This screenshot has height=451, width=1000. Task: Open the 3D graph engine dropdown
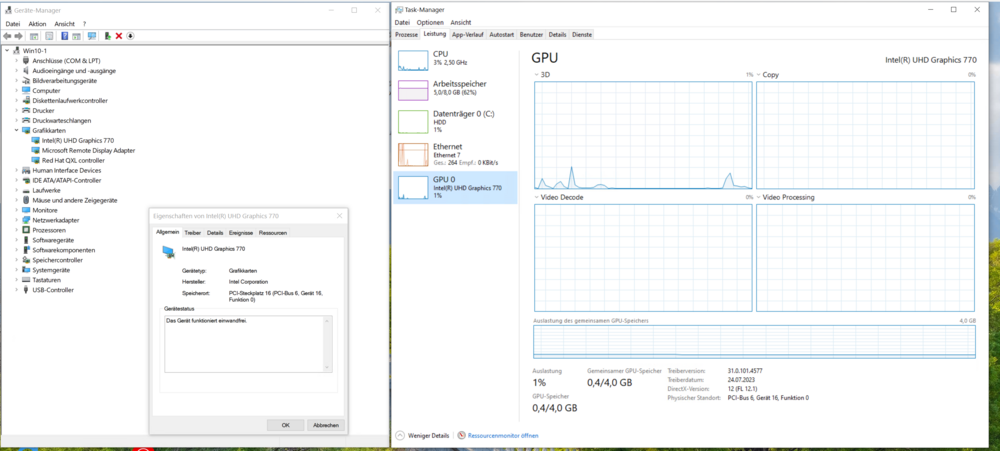point(536,75)
